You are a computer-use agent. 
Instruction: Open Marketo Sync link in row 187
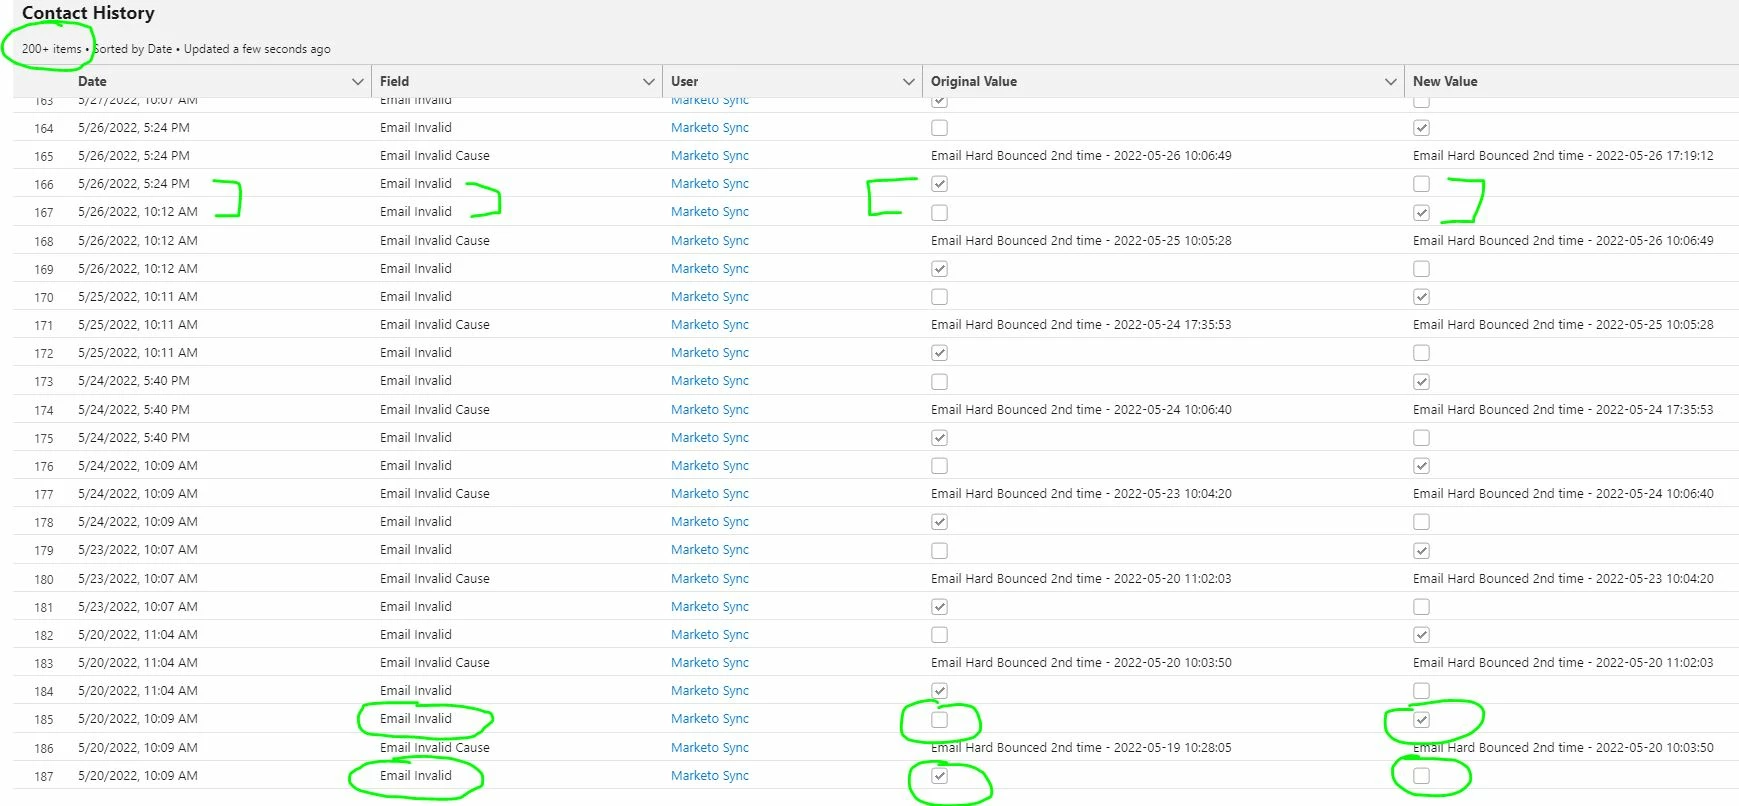[x=709, y=775]
